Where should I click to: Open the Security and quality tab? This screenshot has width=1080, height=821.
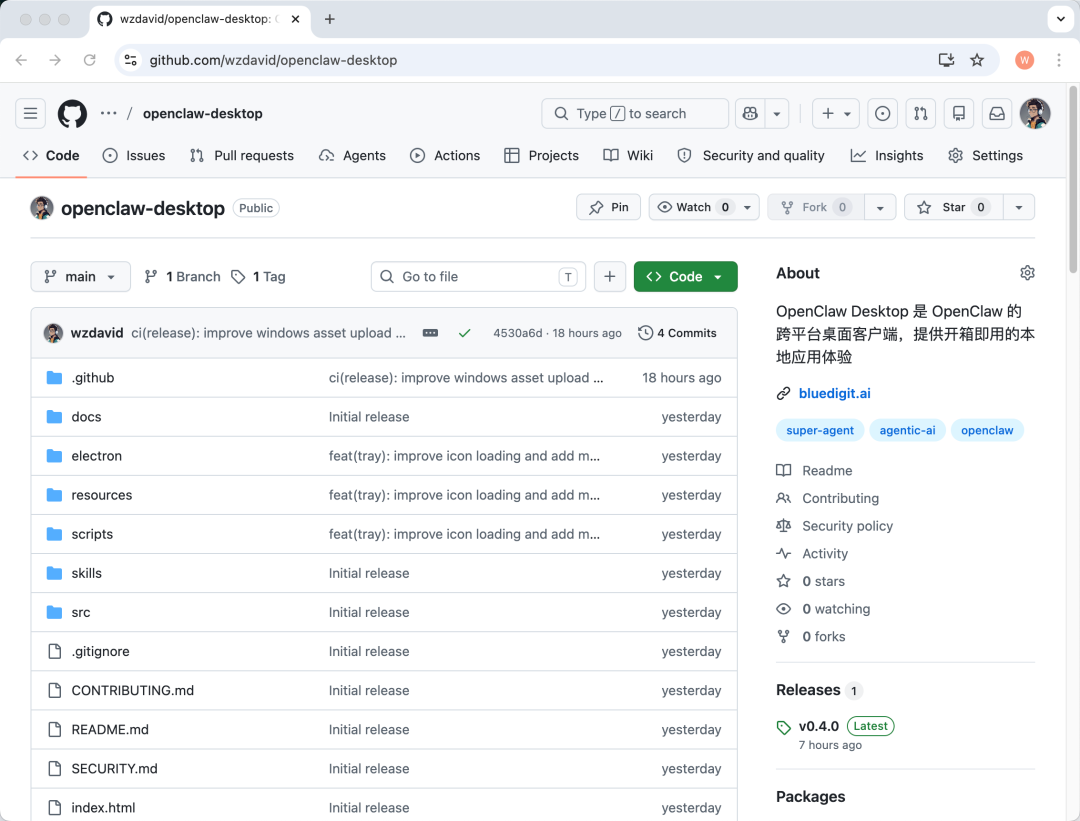click(751, 156)
